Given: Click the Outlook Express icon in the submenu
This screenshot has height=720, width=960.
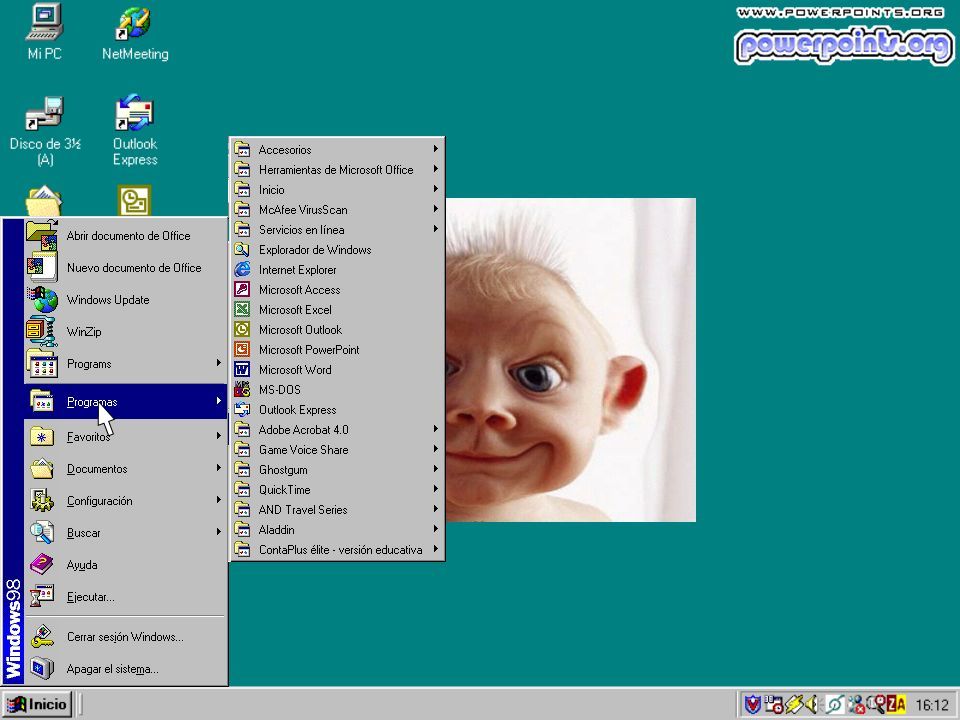Looking at the screenshot, I should point(242,410).
